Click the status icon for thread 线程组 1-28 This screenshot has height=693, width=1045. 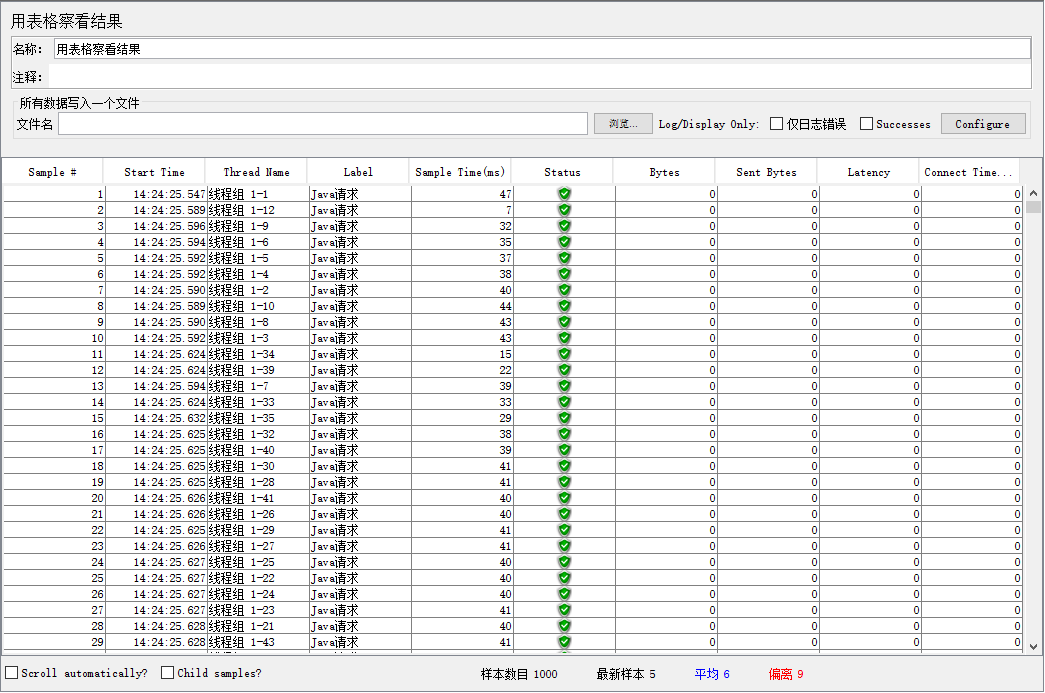pos(564,482)
